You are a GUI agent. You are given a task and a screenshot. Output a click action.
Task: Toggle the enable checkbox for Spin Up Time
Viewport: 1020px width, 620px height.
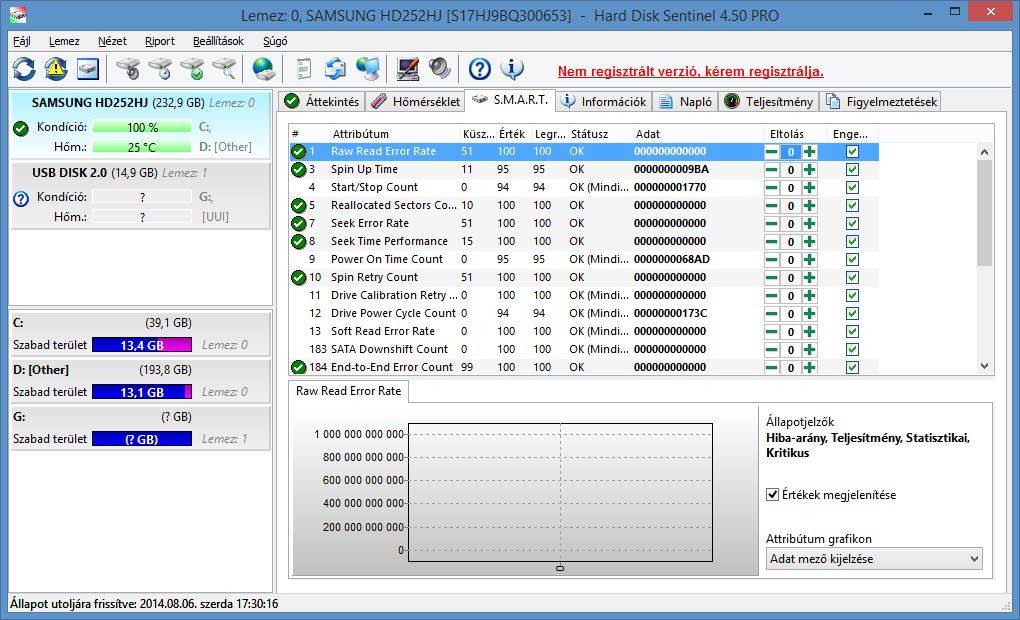[x=852, y=170]
